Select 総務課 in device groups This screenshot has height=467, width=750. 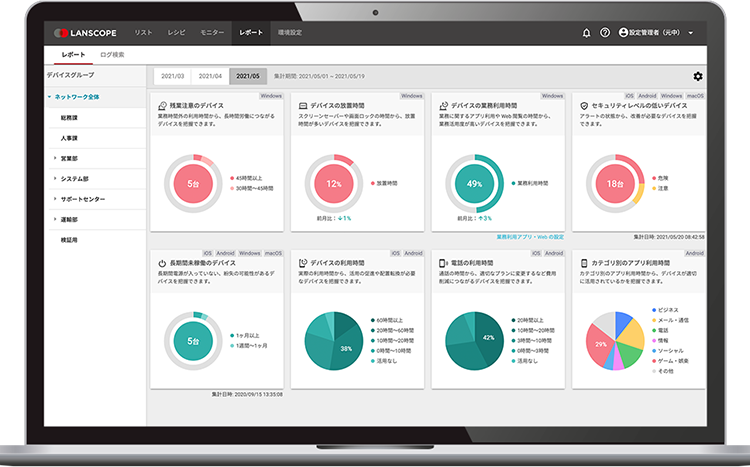[69, 118]
